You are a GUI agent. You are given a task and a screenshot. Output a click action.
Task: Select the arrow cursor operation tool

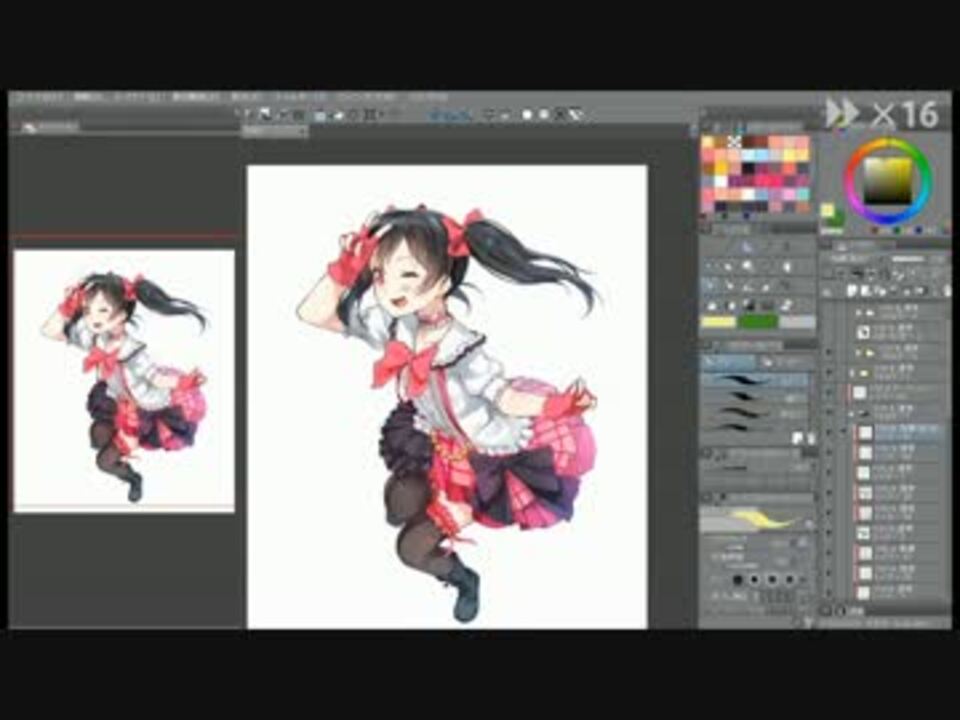[x=747, y=248]
